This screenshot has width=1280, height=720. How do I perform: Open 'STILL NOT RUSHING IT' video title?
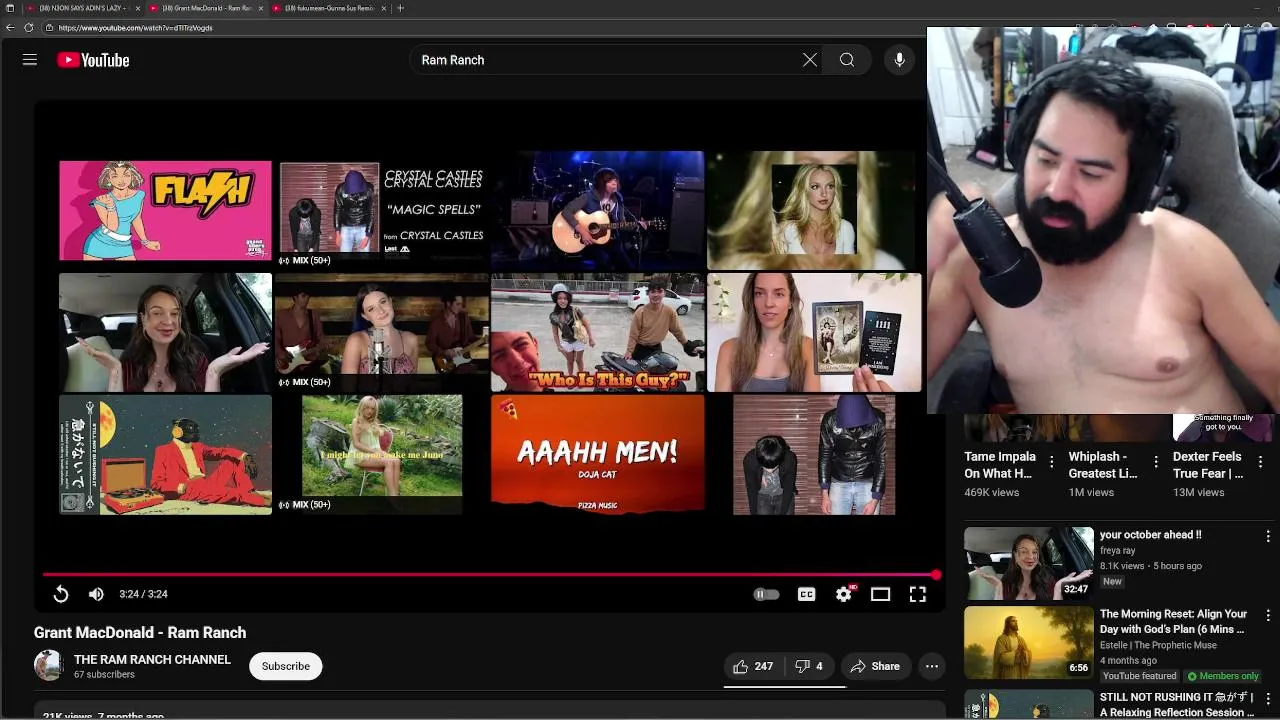pos(1177,704)
